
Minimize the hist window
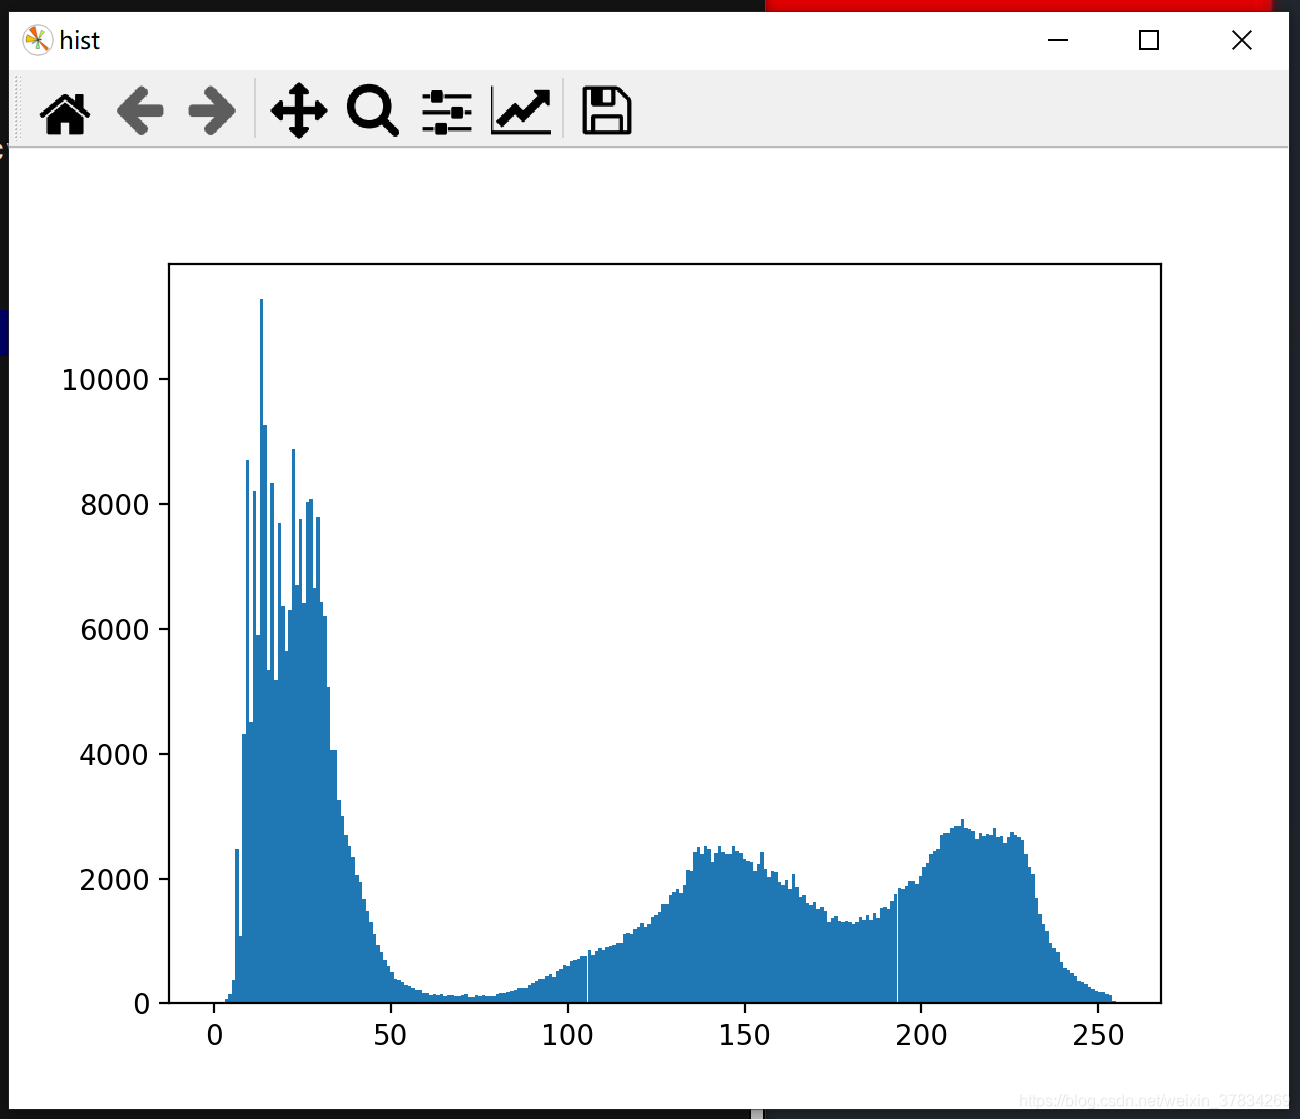coord(1058,40)
